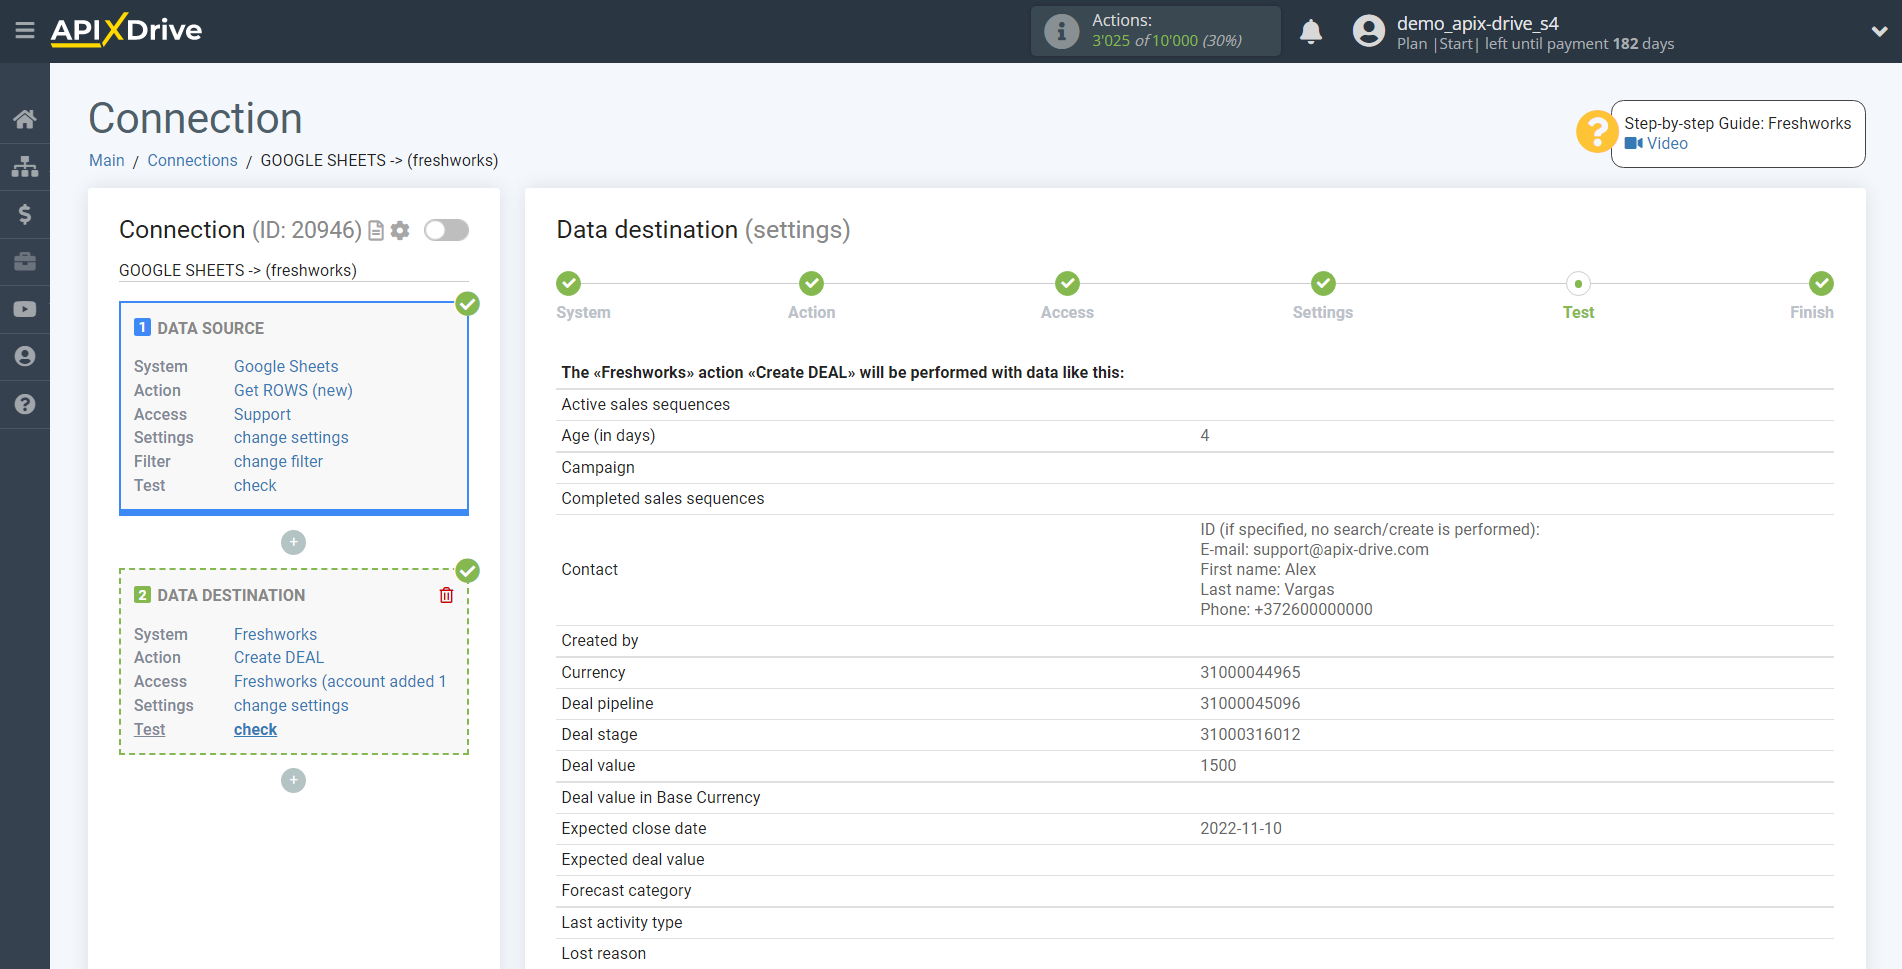
Task: Open the user profile sidebar icon
Action: (x=25, y=356)
